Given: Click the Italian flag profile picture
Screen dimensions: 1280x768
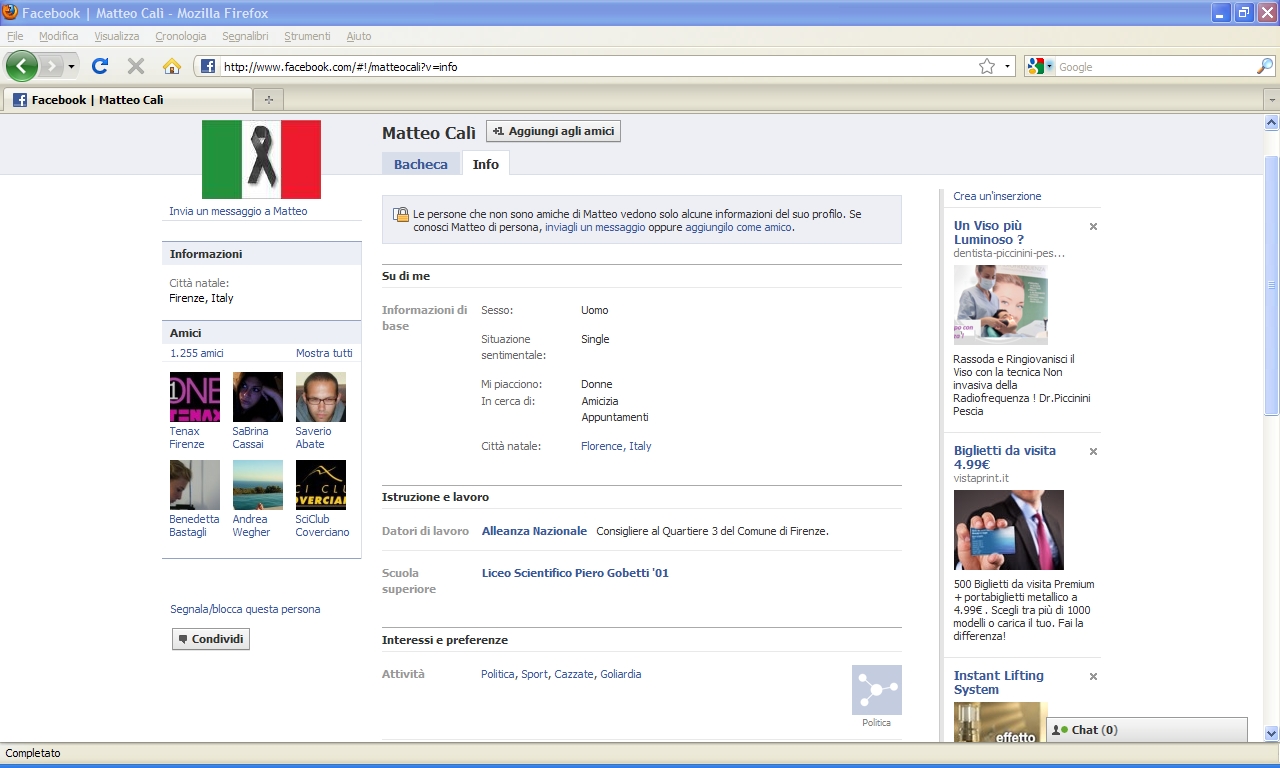Looking at the screenshot, I should click(x=261, y=160).
